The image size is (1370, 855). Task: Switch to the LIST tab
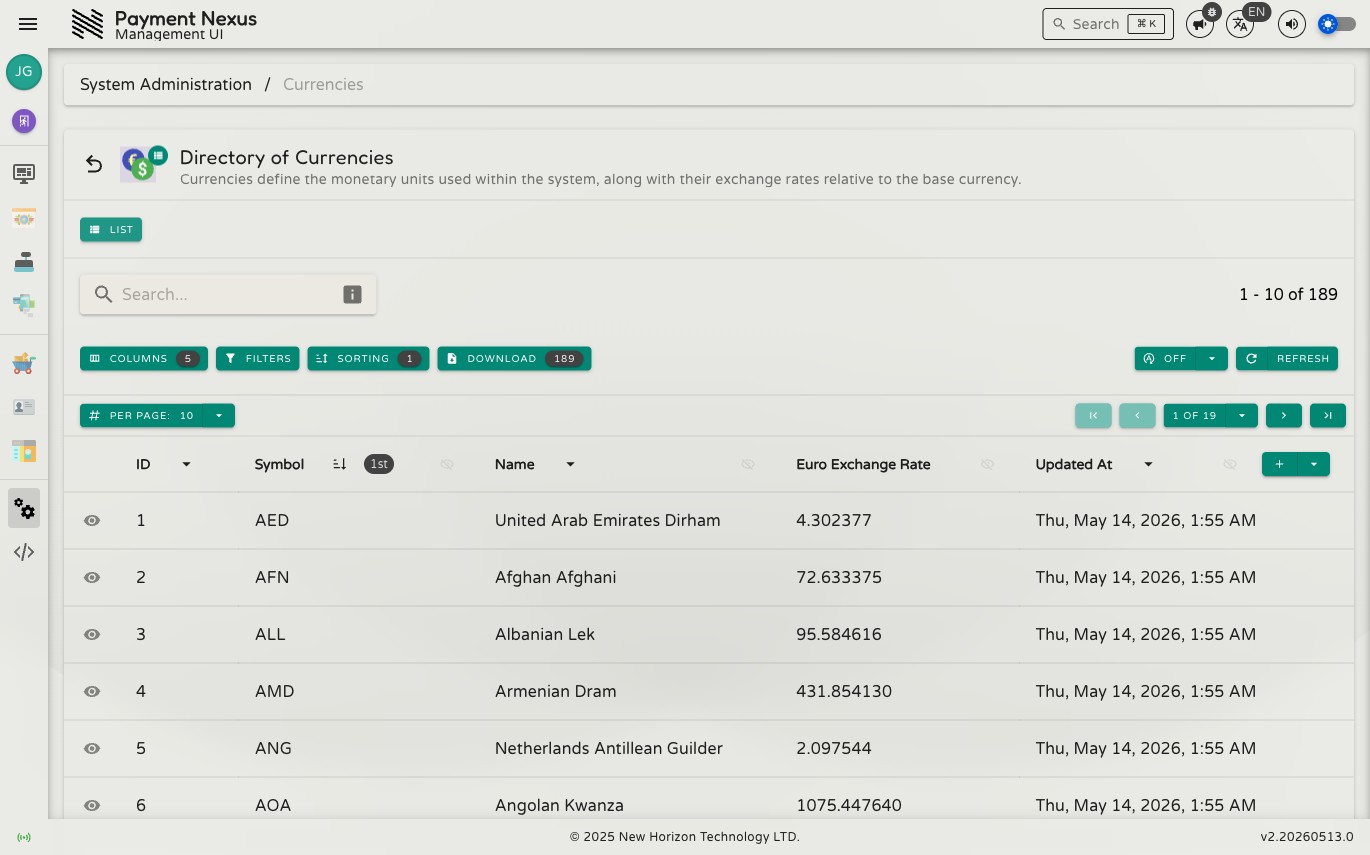[111, 229]
